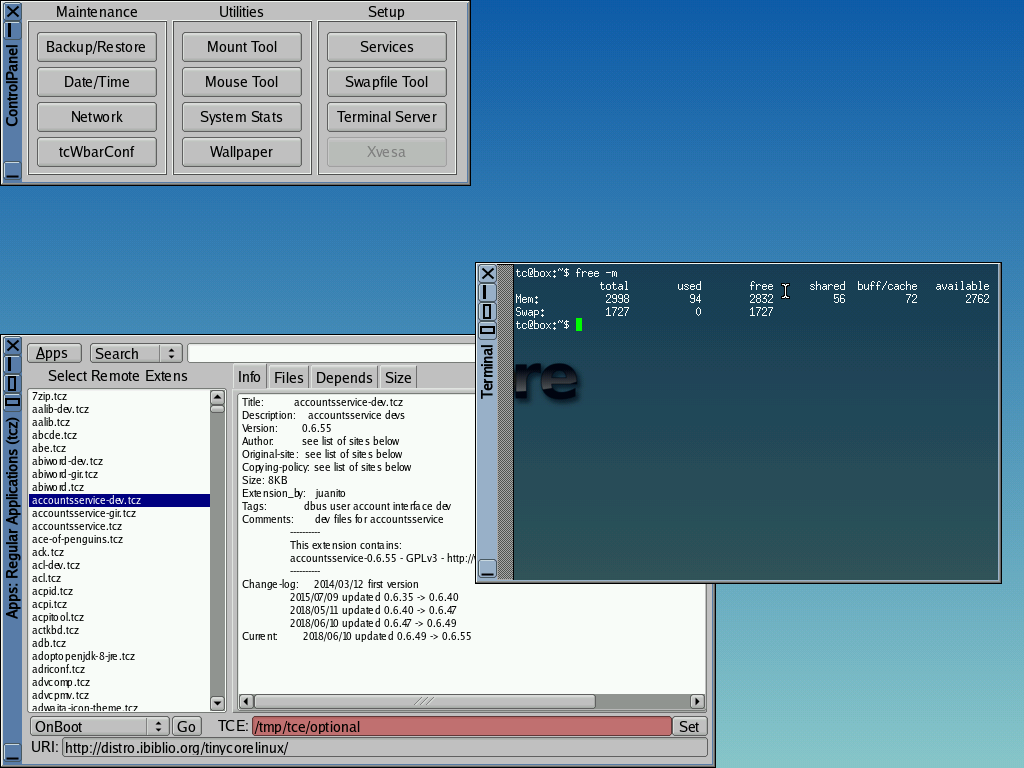Select actkbd.tcz extension
This screenshot has height=768, width=1024.
(119, 630)
